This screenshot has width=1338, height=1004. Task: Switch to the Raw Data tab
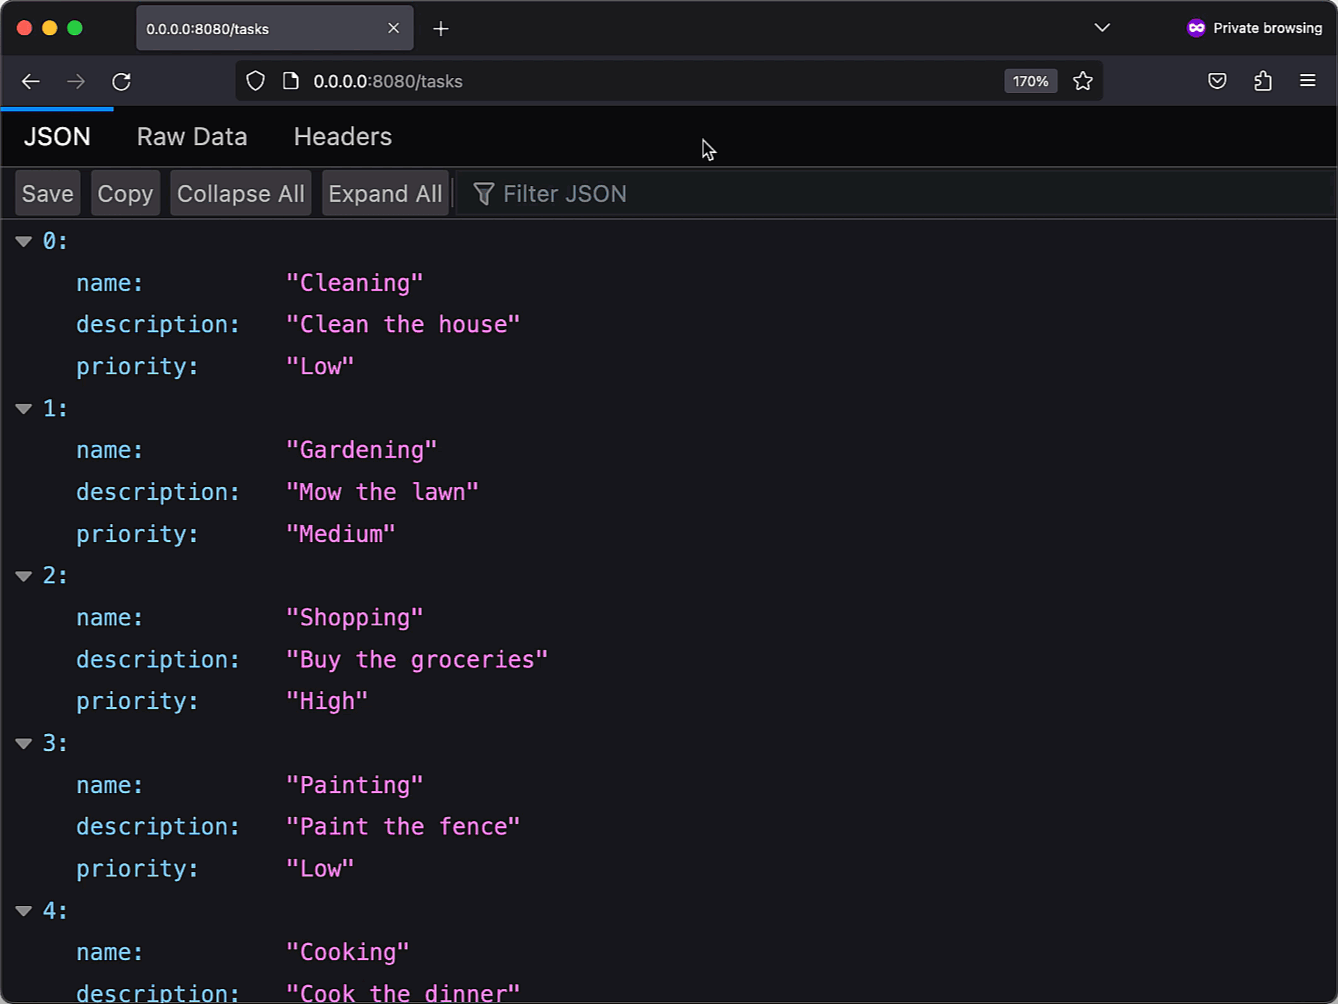pyautogui.click(x=192, y=136)
